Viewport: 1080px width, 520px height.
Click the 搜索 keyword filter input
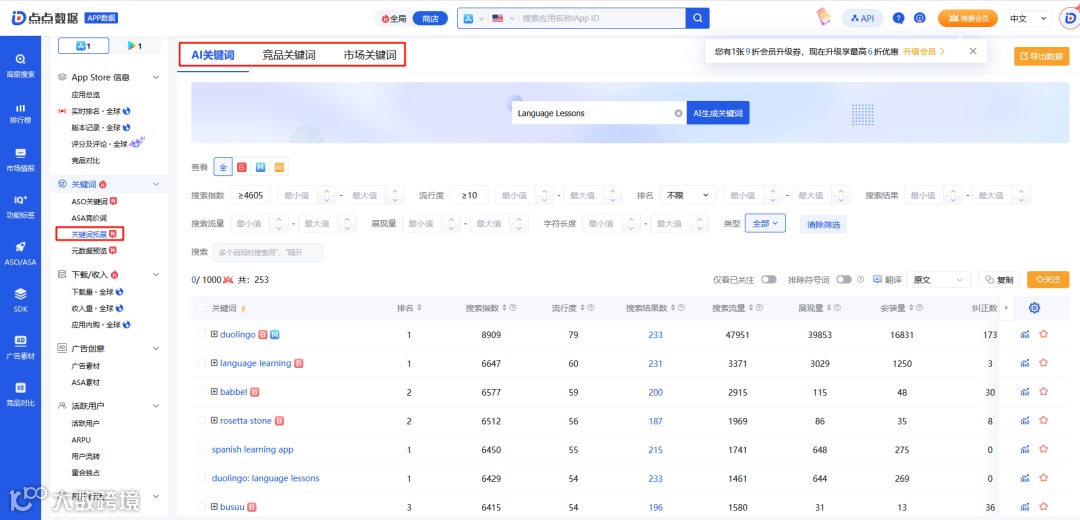267,252
